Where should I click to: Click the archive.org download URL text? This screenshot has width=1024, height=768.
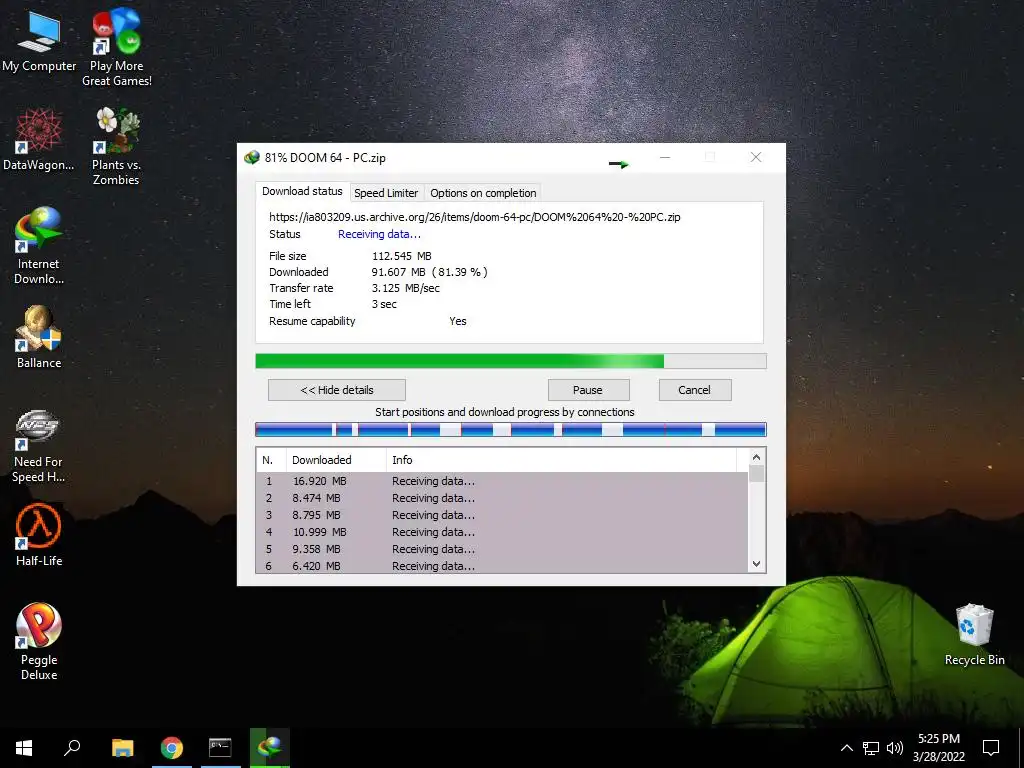(475, 217)
